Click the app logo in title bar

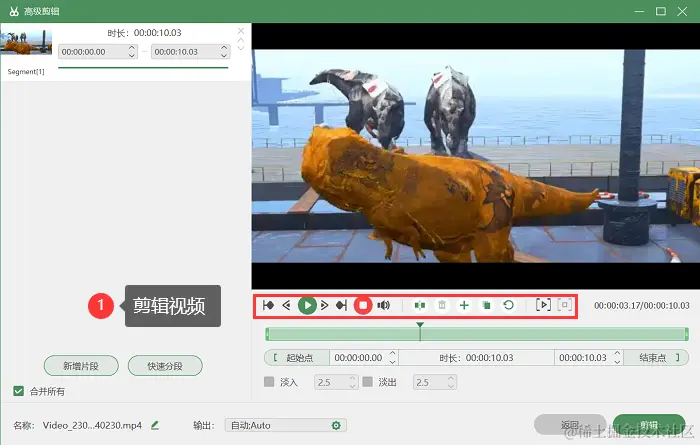(x=14, y=11)
